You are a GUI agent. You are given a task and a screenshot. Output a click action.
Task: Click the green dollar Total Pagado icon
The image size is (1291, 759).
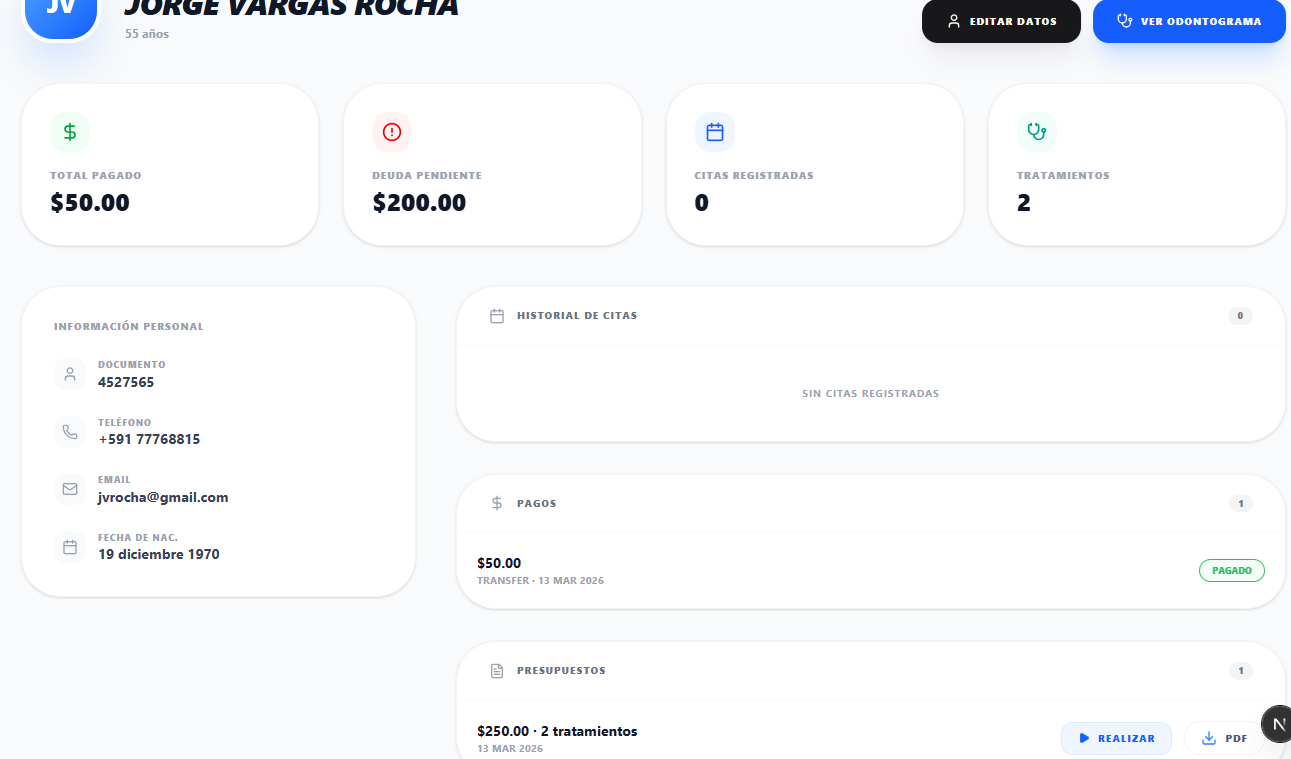click(70, 132)
